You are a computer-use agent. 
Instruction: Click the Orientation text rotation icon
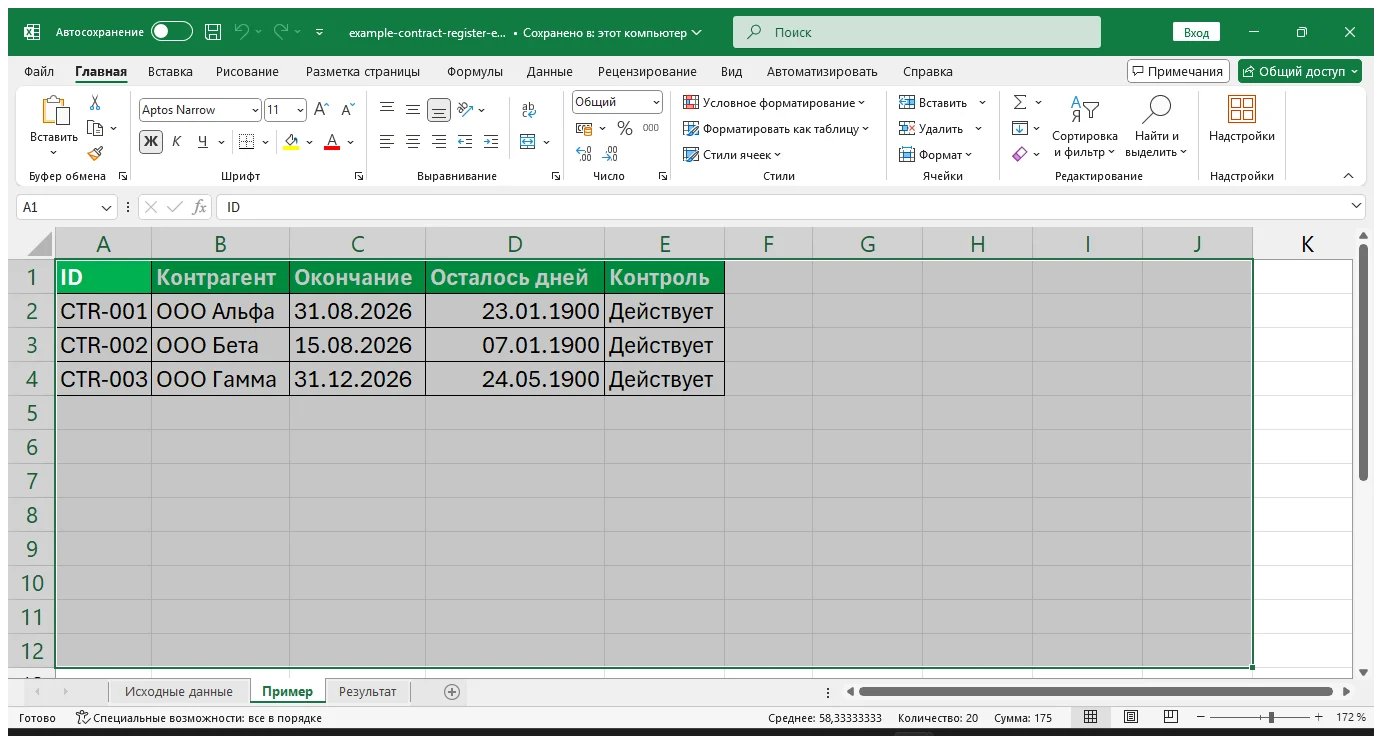[x=465, y=110]
